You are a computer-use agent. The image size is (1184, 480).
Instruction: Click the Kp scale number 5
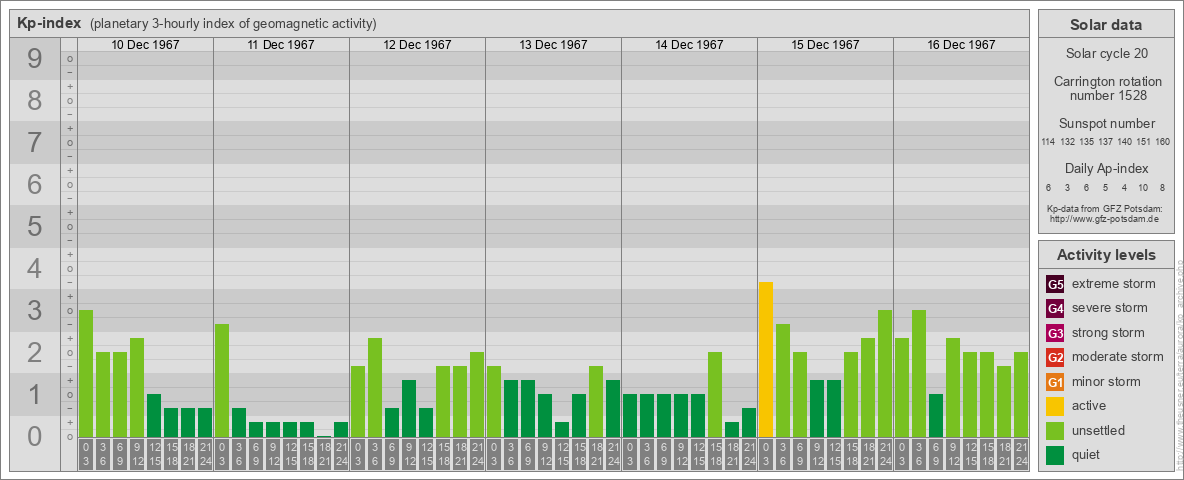(x=35, y=226)
